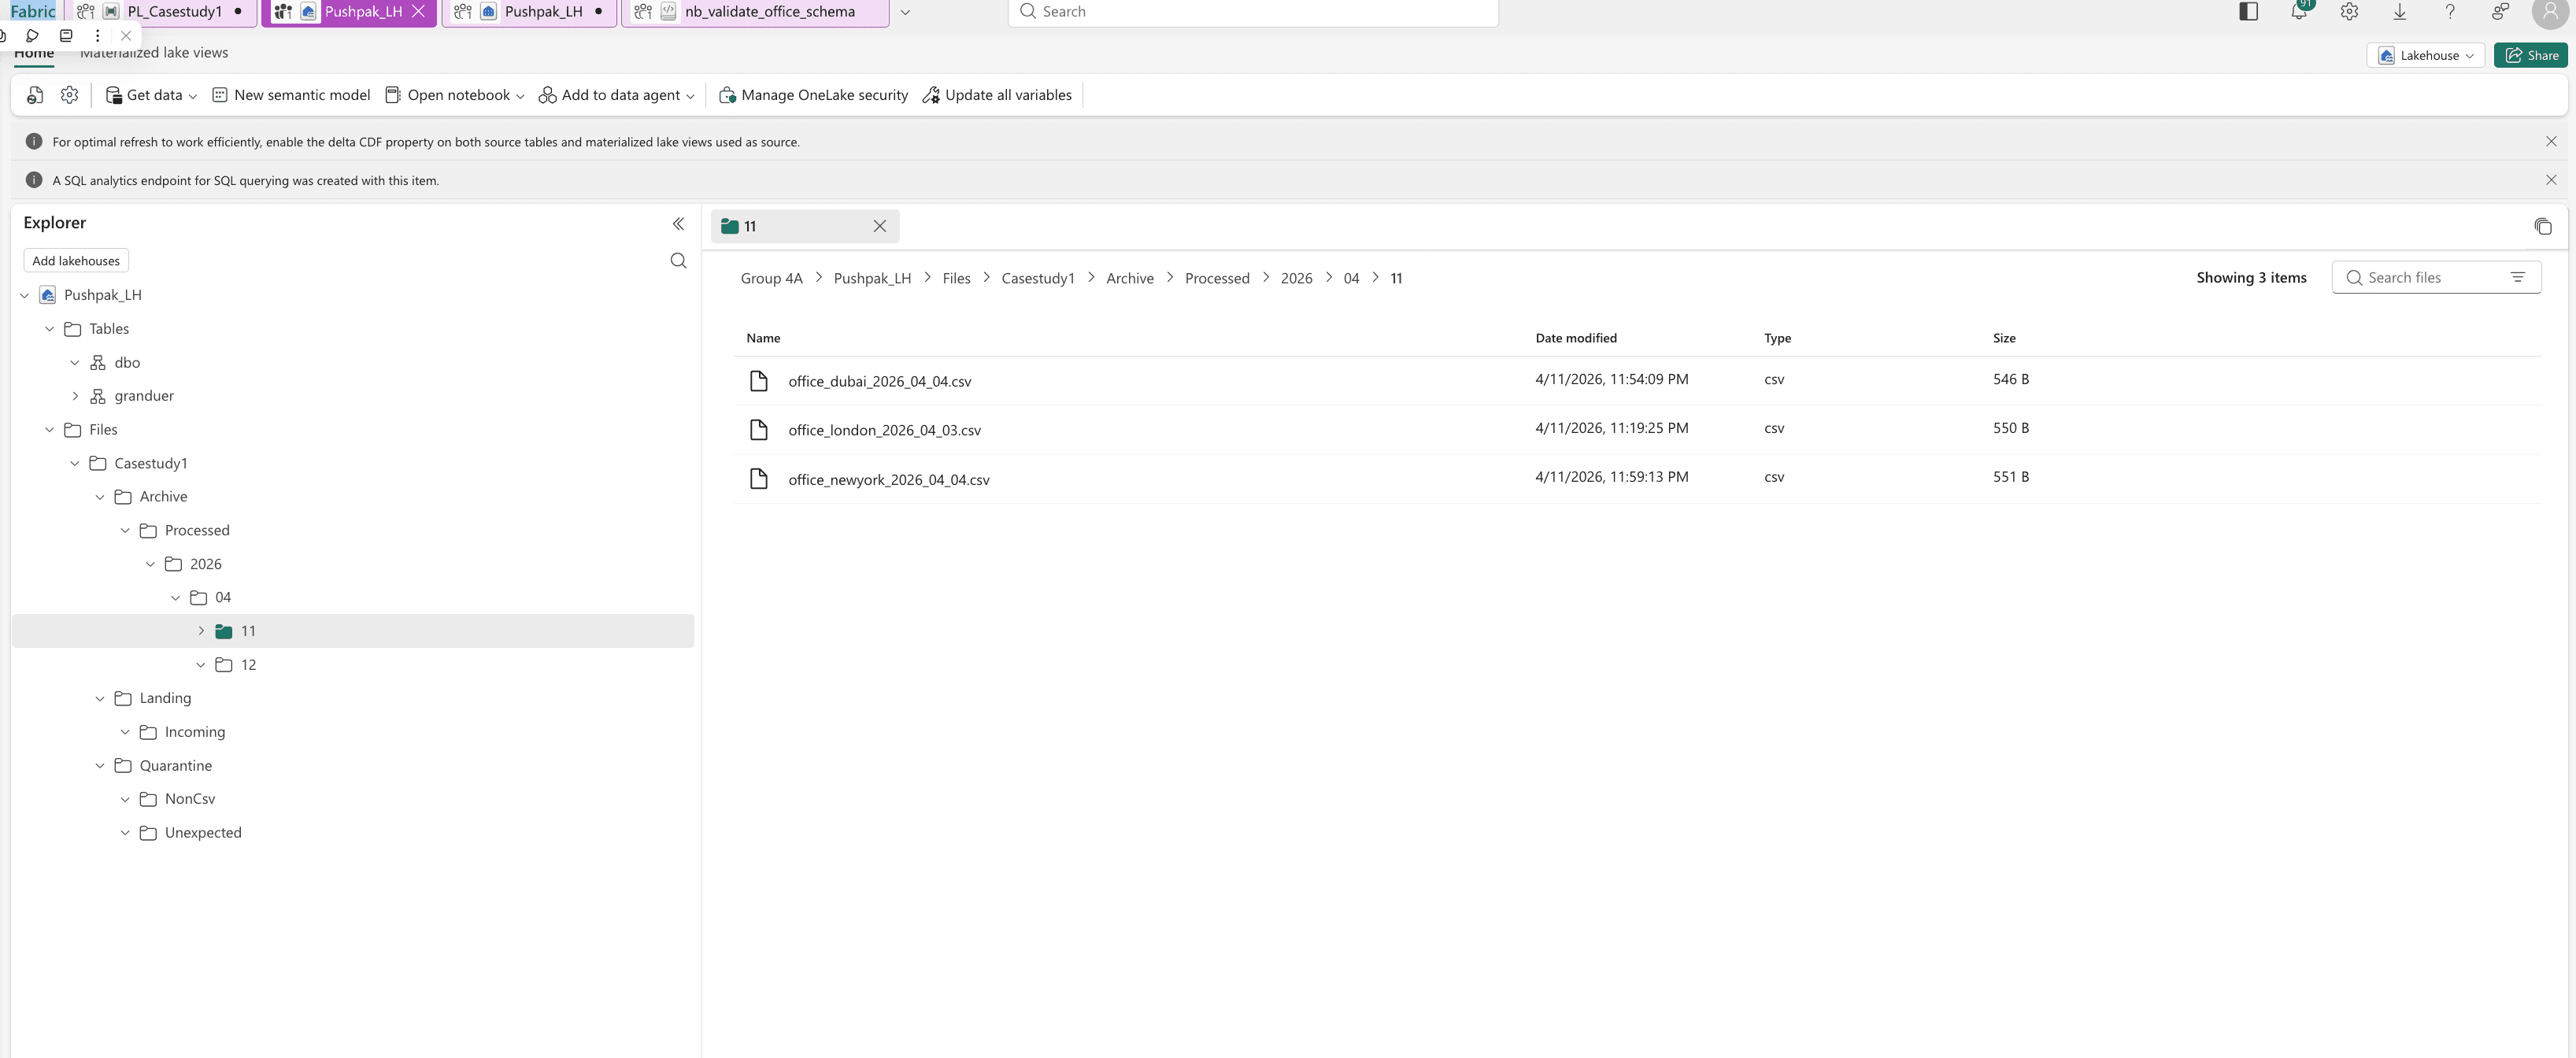This screenshot has width=2576, height=1058.
Task: Expand the granduer schema chevron
Action: click(x=75, y=396)
